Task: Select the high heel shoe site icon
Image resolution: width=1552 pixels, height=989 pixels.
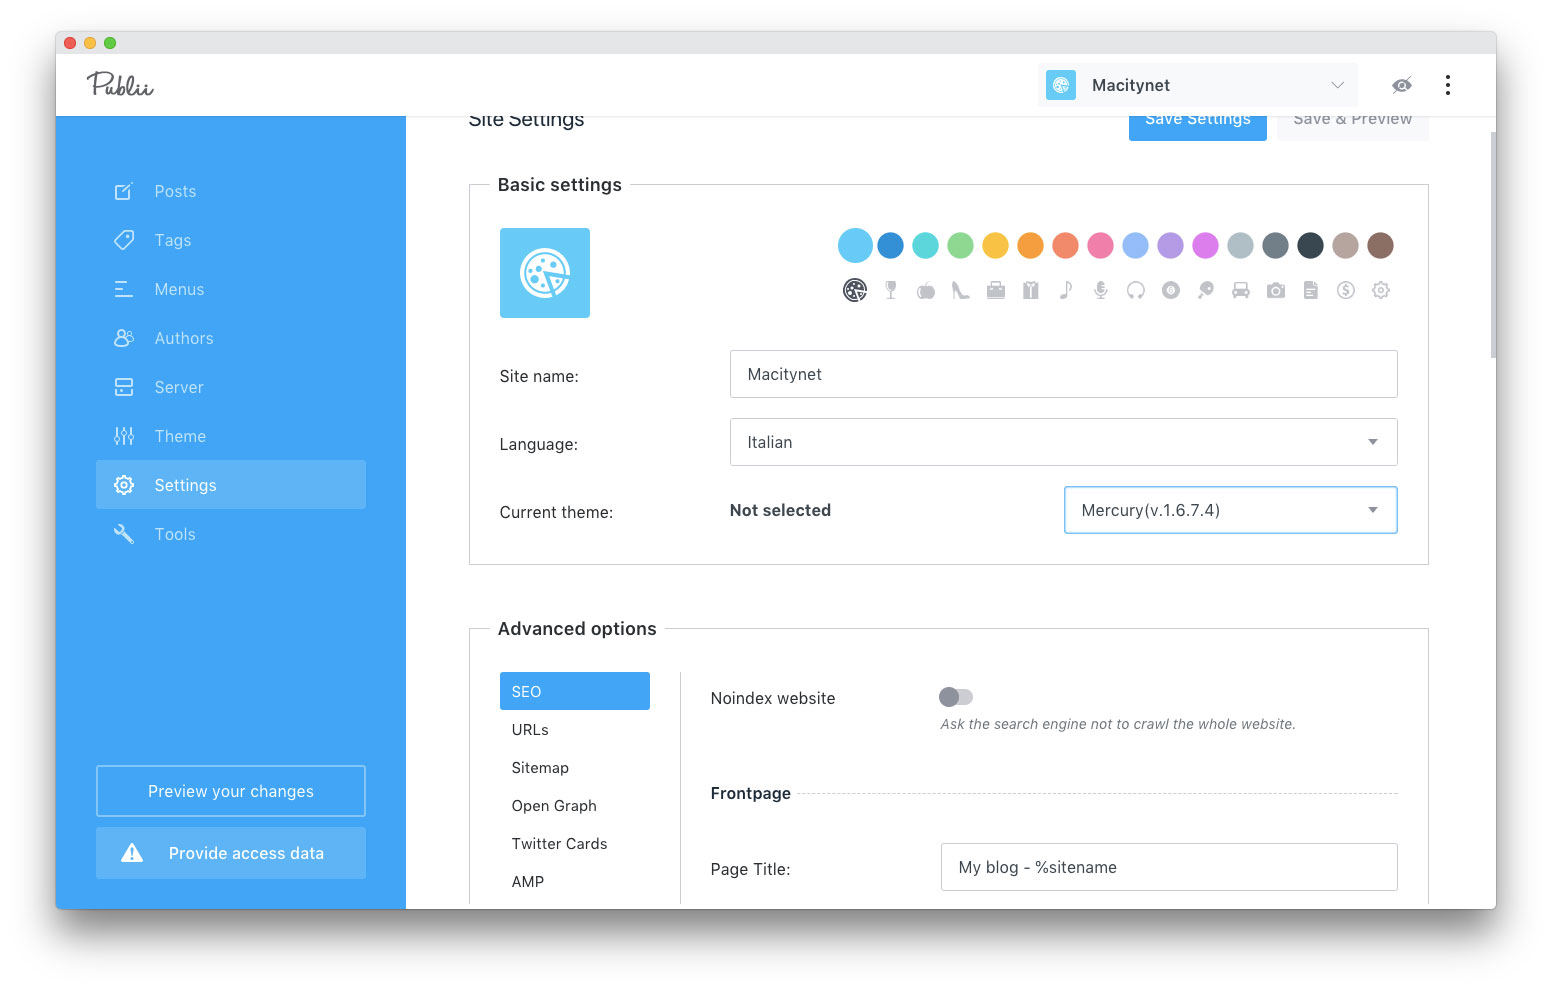Action: pyautogui.click(x=961, y=290)
